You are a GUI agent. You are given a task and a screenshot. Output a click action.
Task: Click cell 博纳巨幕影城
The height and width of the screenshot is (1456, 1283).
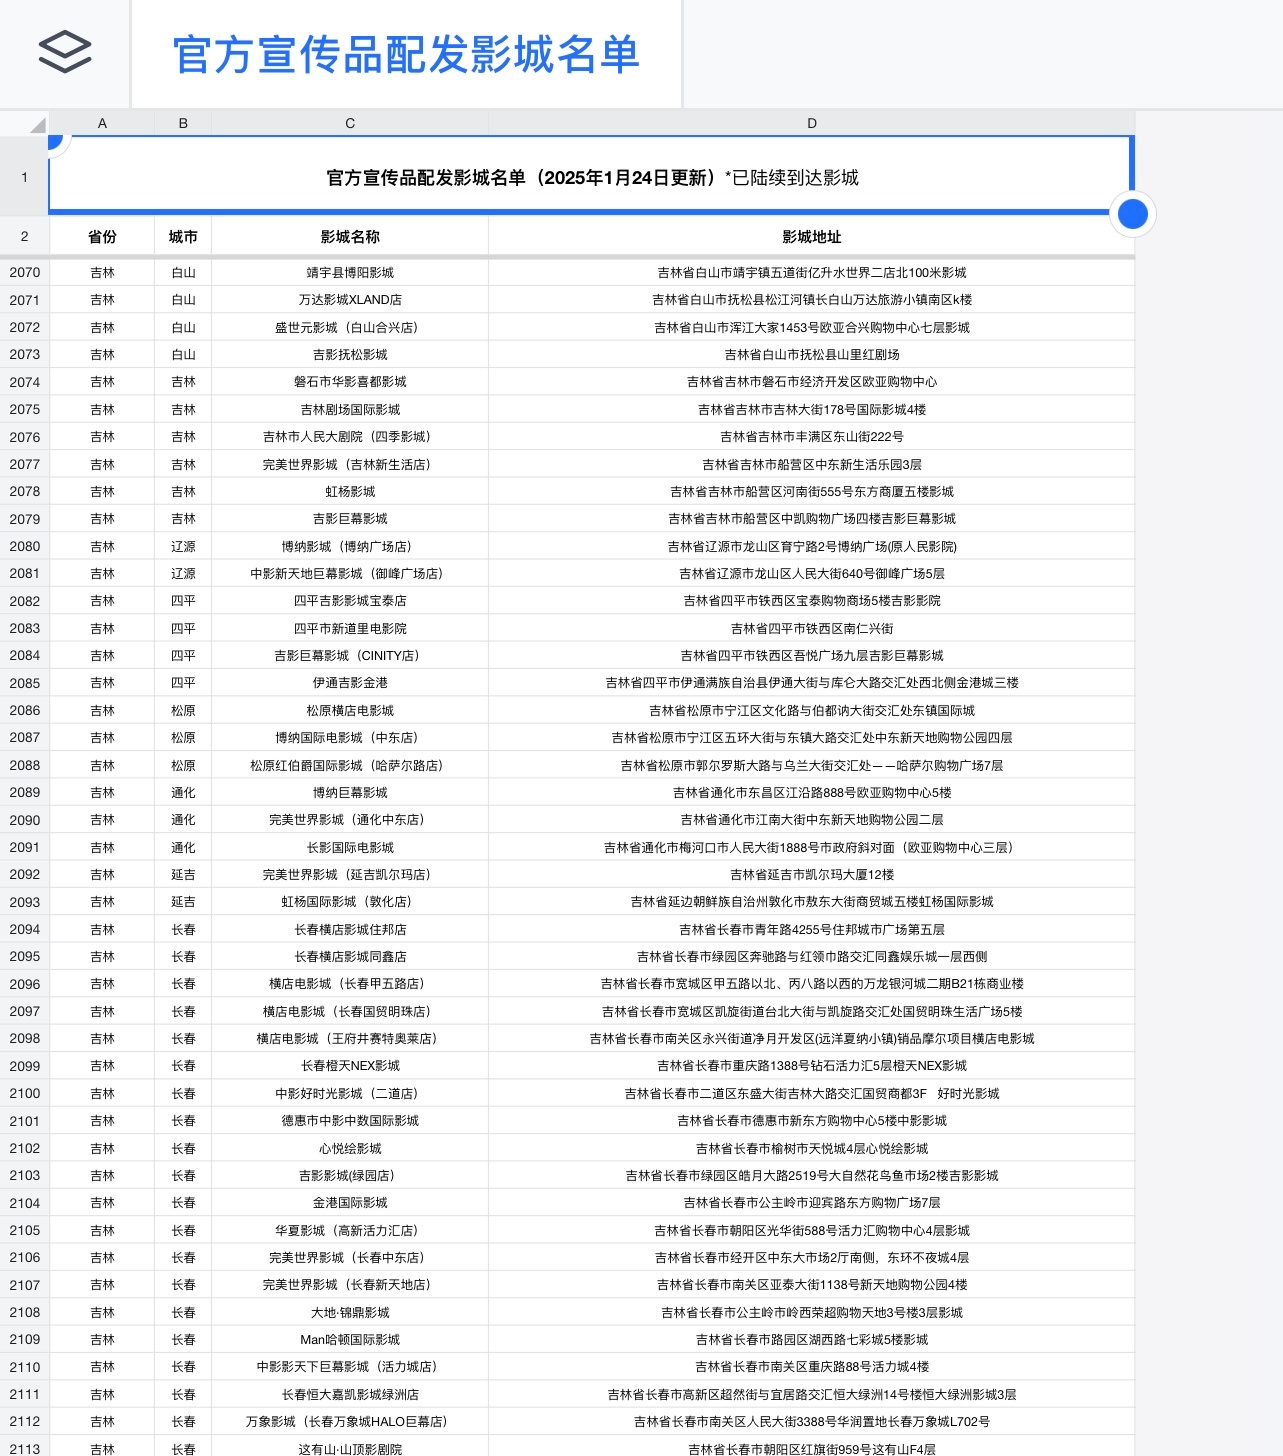[350, 792]
